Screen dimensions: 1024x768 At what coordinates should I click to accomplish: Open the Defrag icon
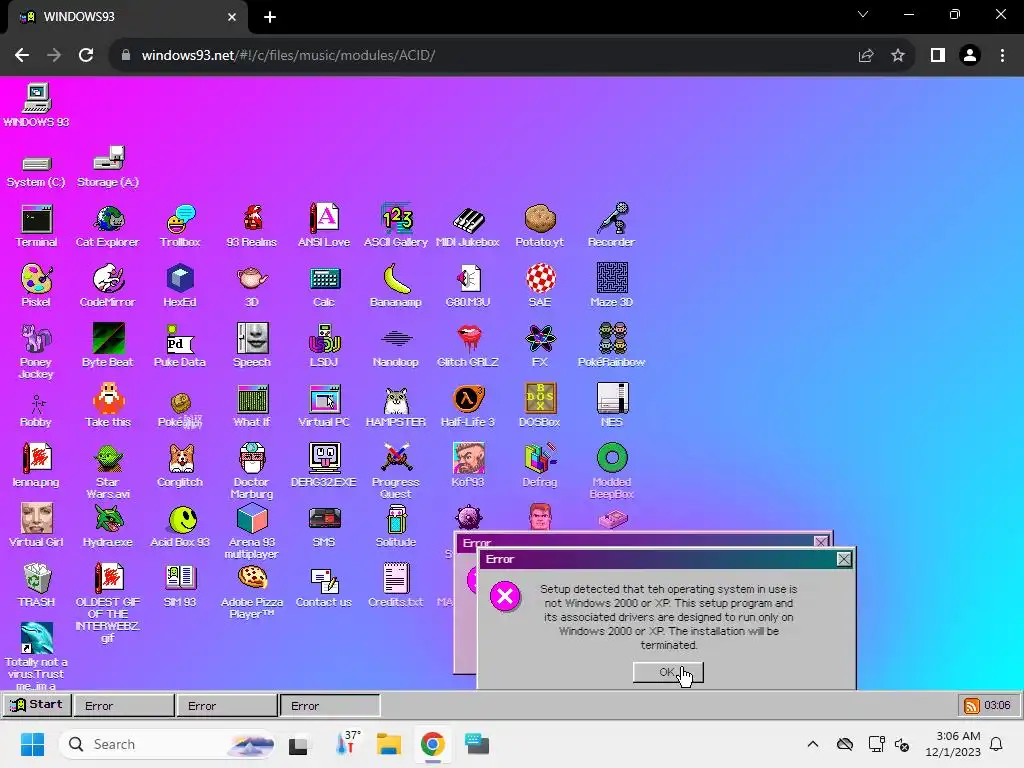pyautogui.click(x=540, y=465)
